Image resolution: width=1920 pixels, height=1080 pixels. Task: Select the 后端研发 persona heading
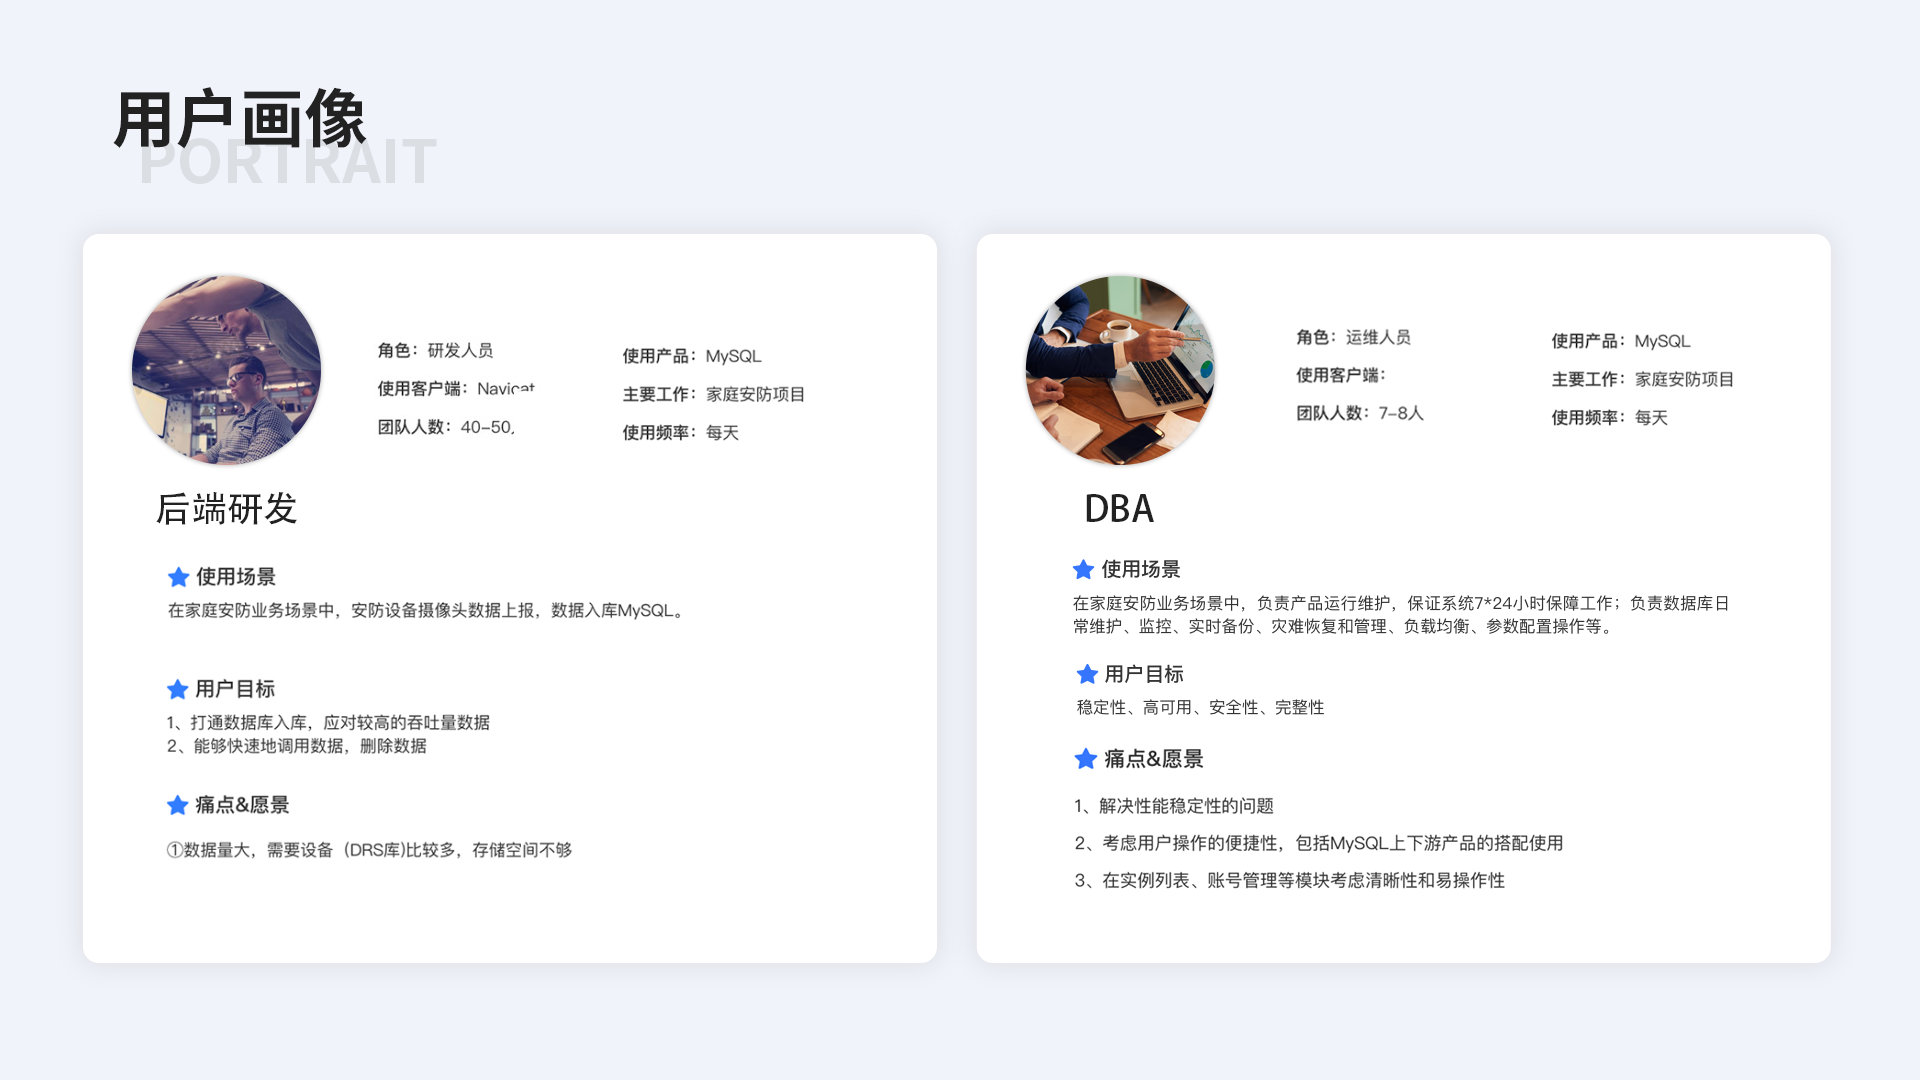point(227,509)
